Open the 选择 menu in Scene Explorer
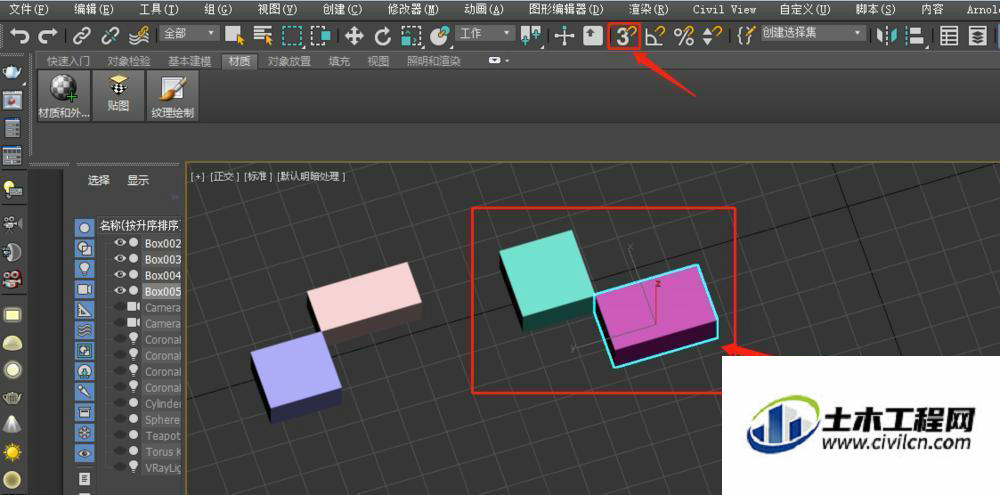1000x495 pixels. 99,181
